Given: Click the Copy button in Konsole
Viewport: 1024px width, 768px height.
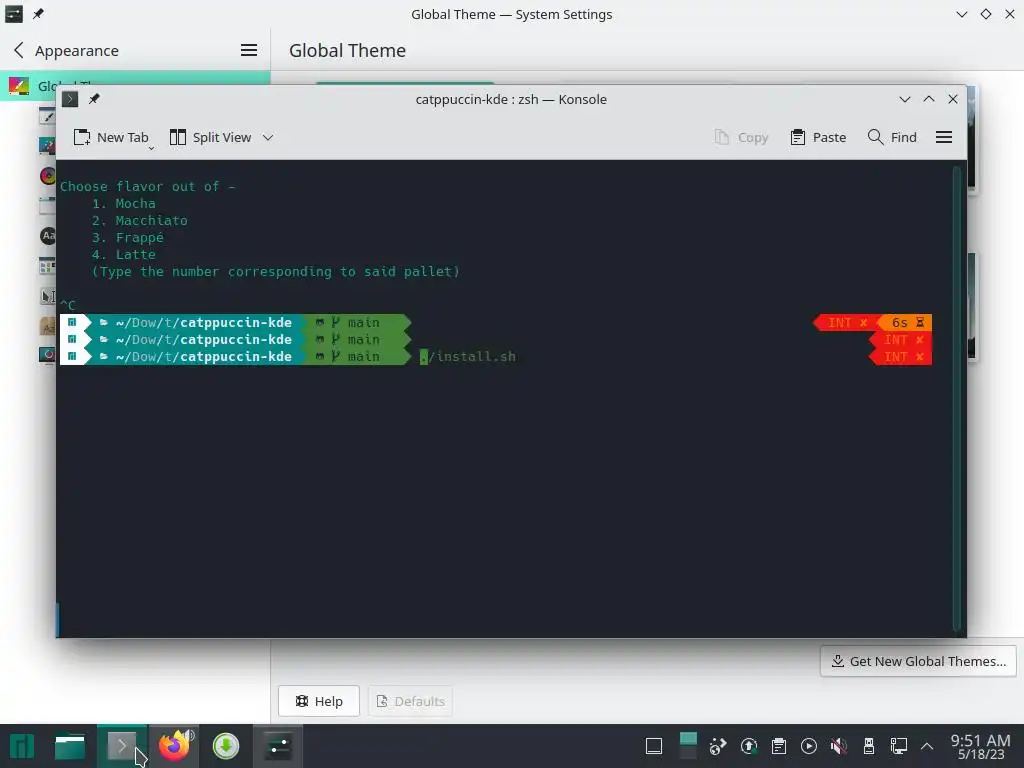Looking at the screenshot, I should click(741, 137).
